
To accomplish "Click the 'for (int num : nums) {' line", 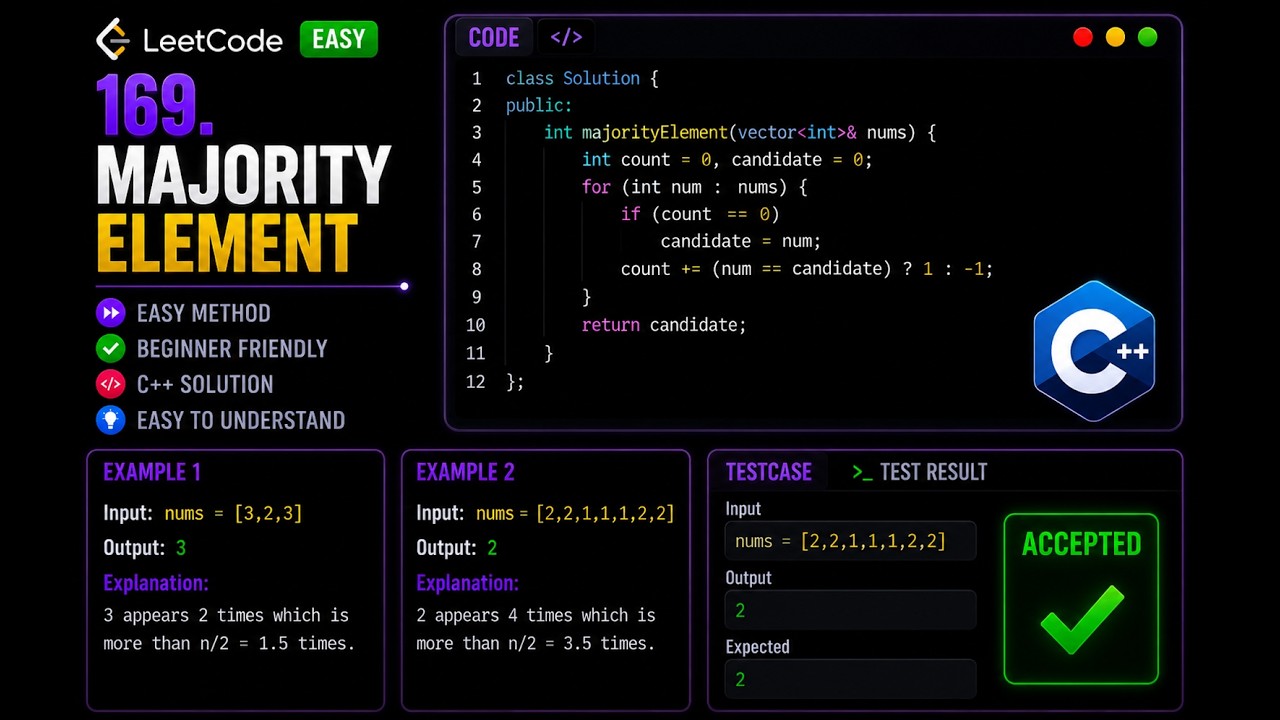I will point(694,187).
